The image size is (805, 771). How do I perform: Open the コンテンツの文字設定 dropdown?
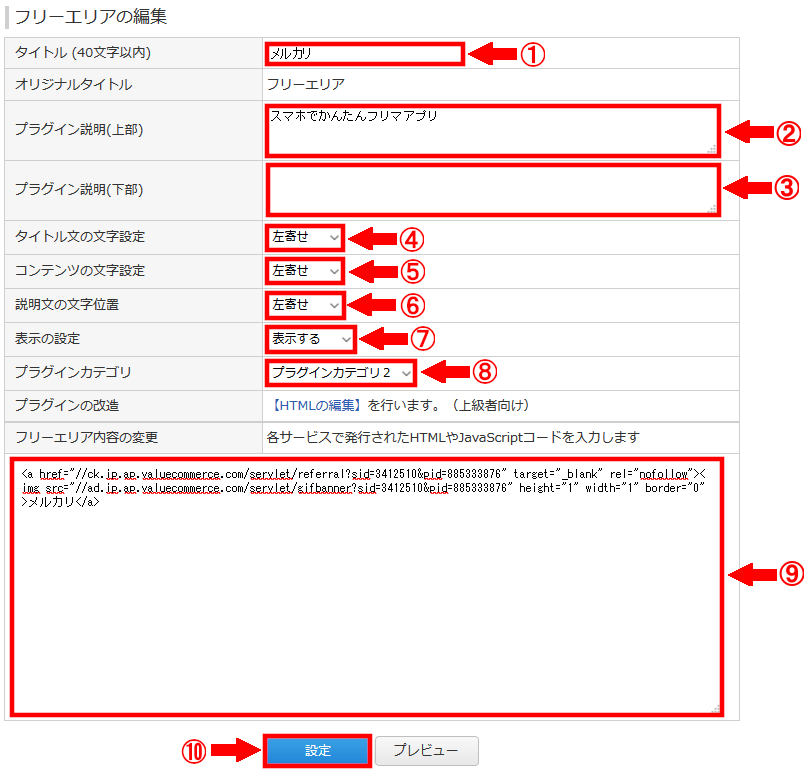coord(305,271)
